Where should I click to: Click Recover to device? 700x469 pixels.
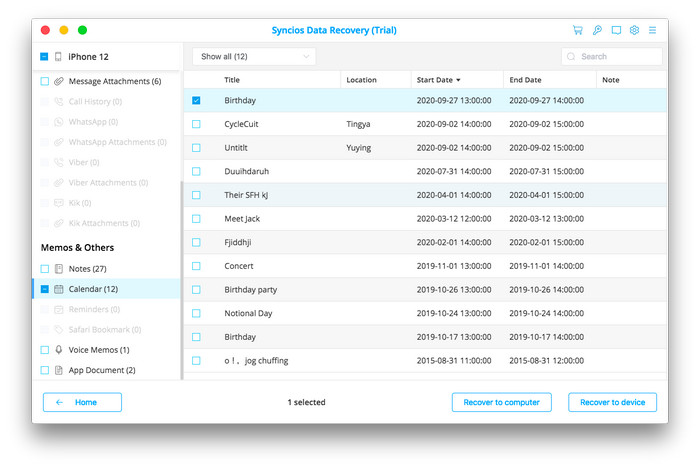pyautogui.click(x=612, y=402)
